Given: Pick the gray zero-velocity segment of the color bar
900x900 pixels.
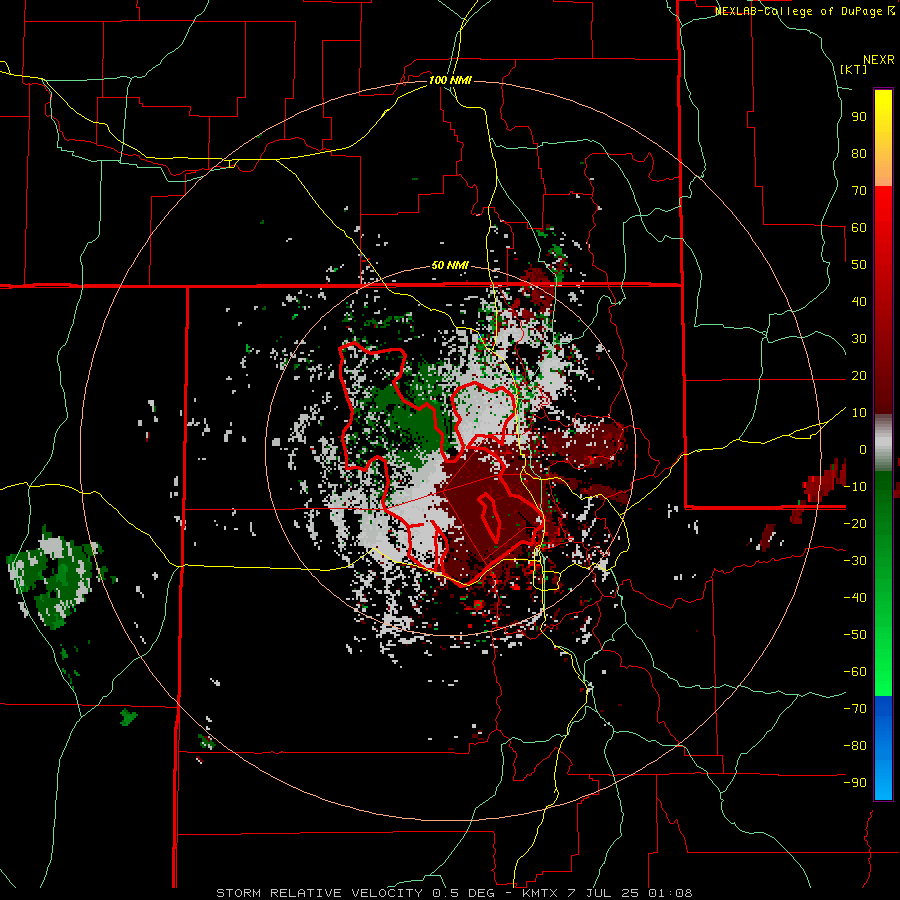Looking at the screenshot, I should tap(883, 443).
